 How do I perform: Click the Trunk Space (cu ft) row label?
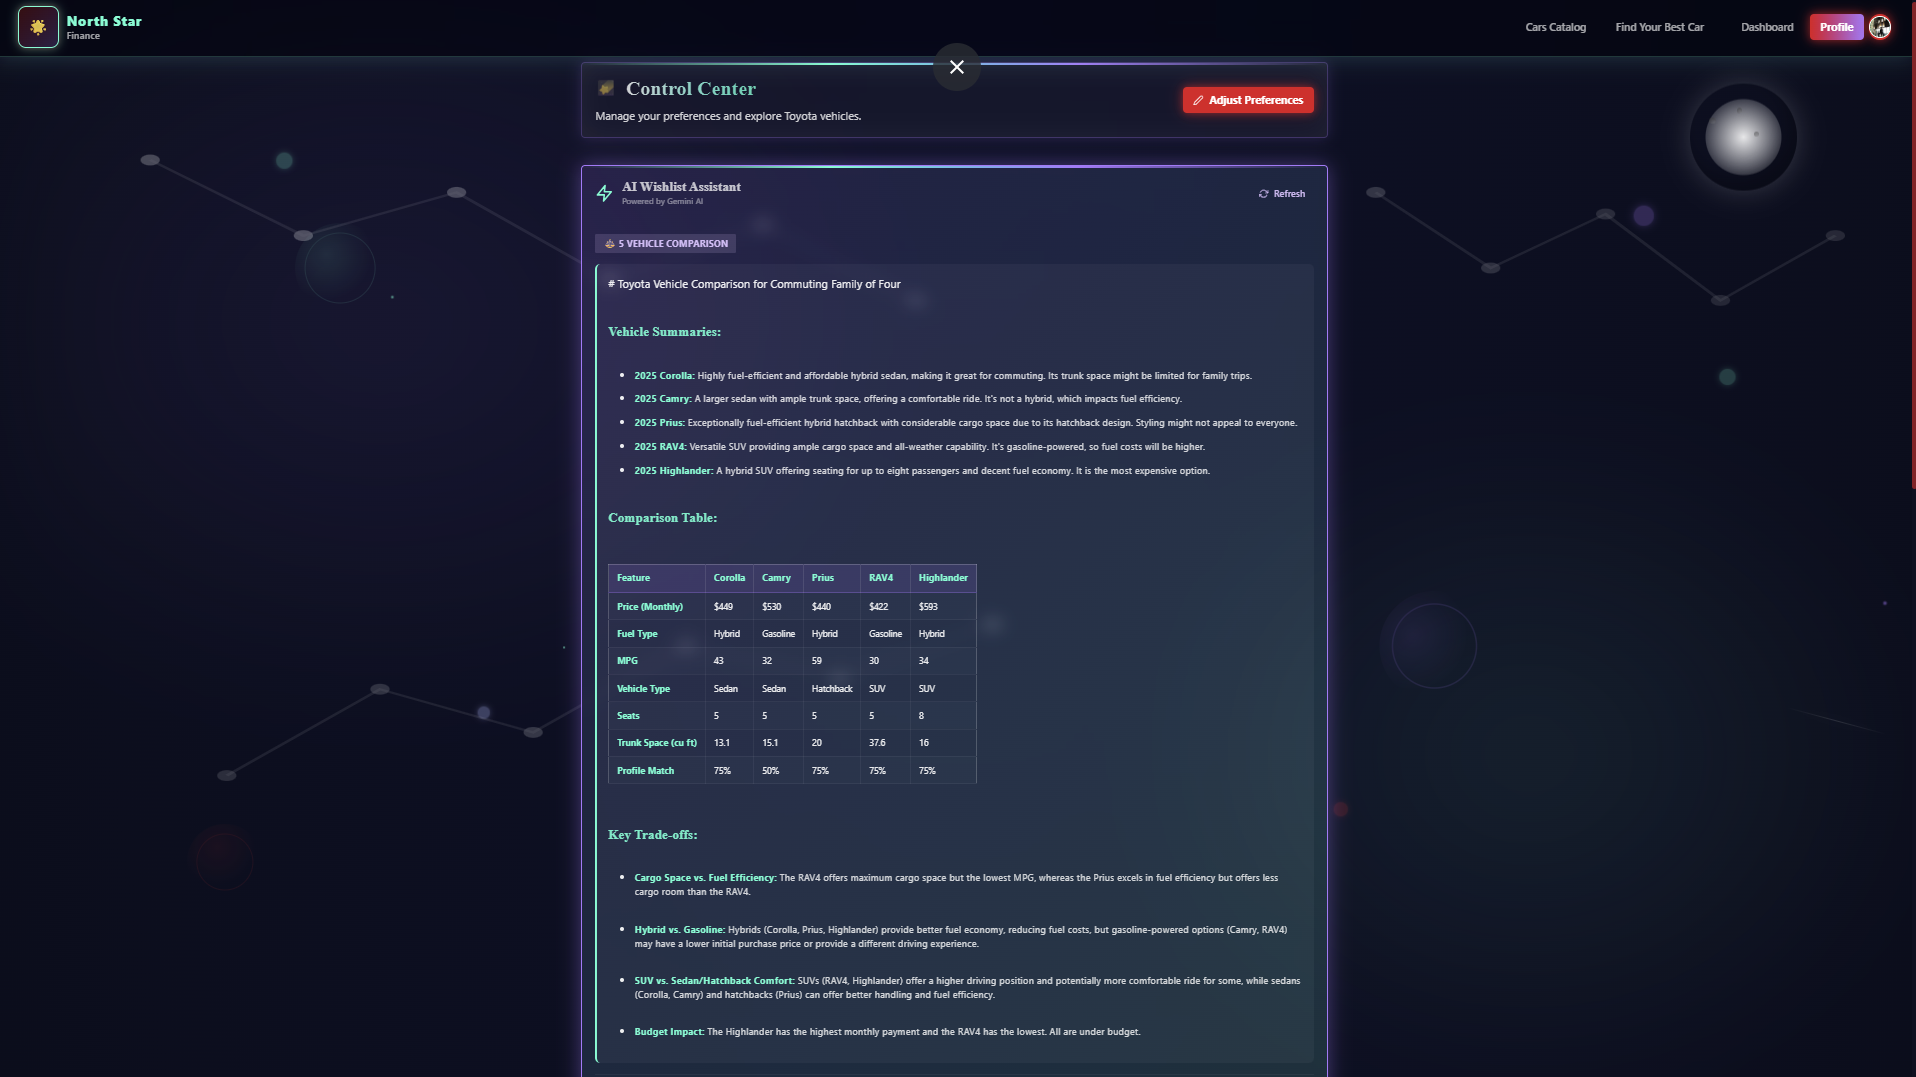[657, 743]
